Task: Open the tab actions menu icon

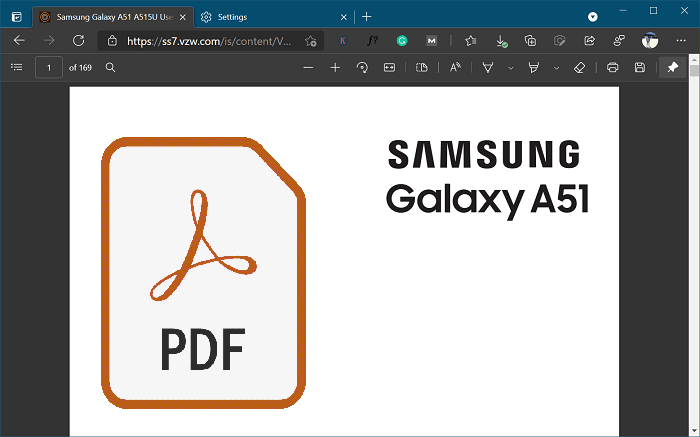Action: [x=17, y=17]
